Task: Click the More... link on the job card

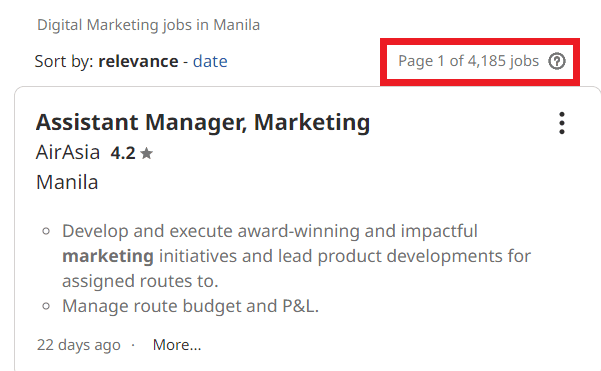Action: pyautogui.click(x=177, y=345)
